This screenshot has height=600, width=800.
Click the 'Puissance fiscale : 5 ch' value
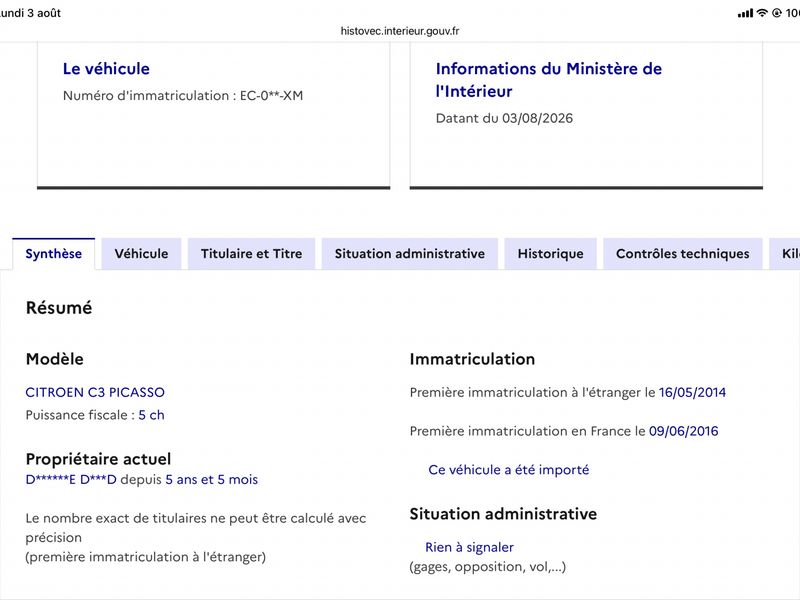click(95, 415)
